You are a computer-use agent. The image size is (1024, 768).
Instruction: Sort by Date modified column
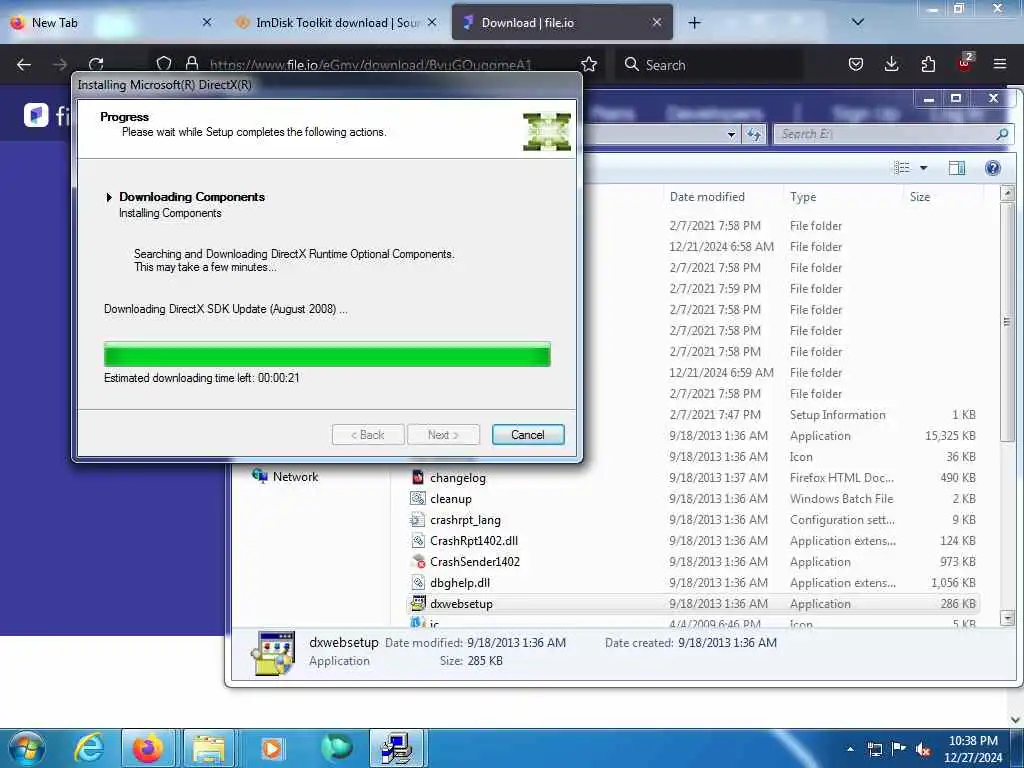point(722,197)
